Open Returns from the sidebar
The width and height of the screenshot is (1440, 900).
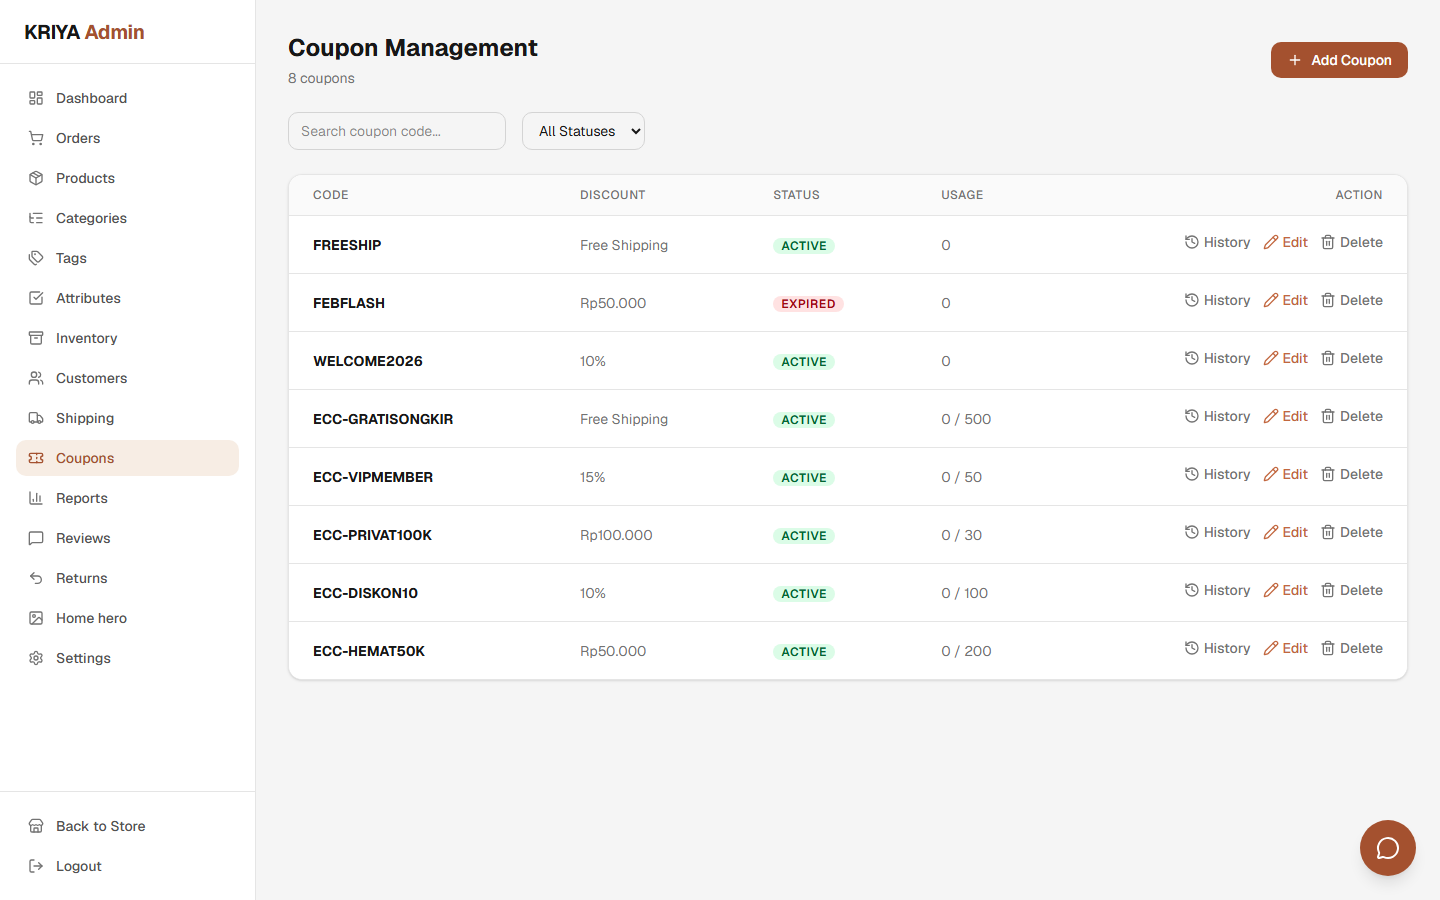coord(128,578)
